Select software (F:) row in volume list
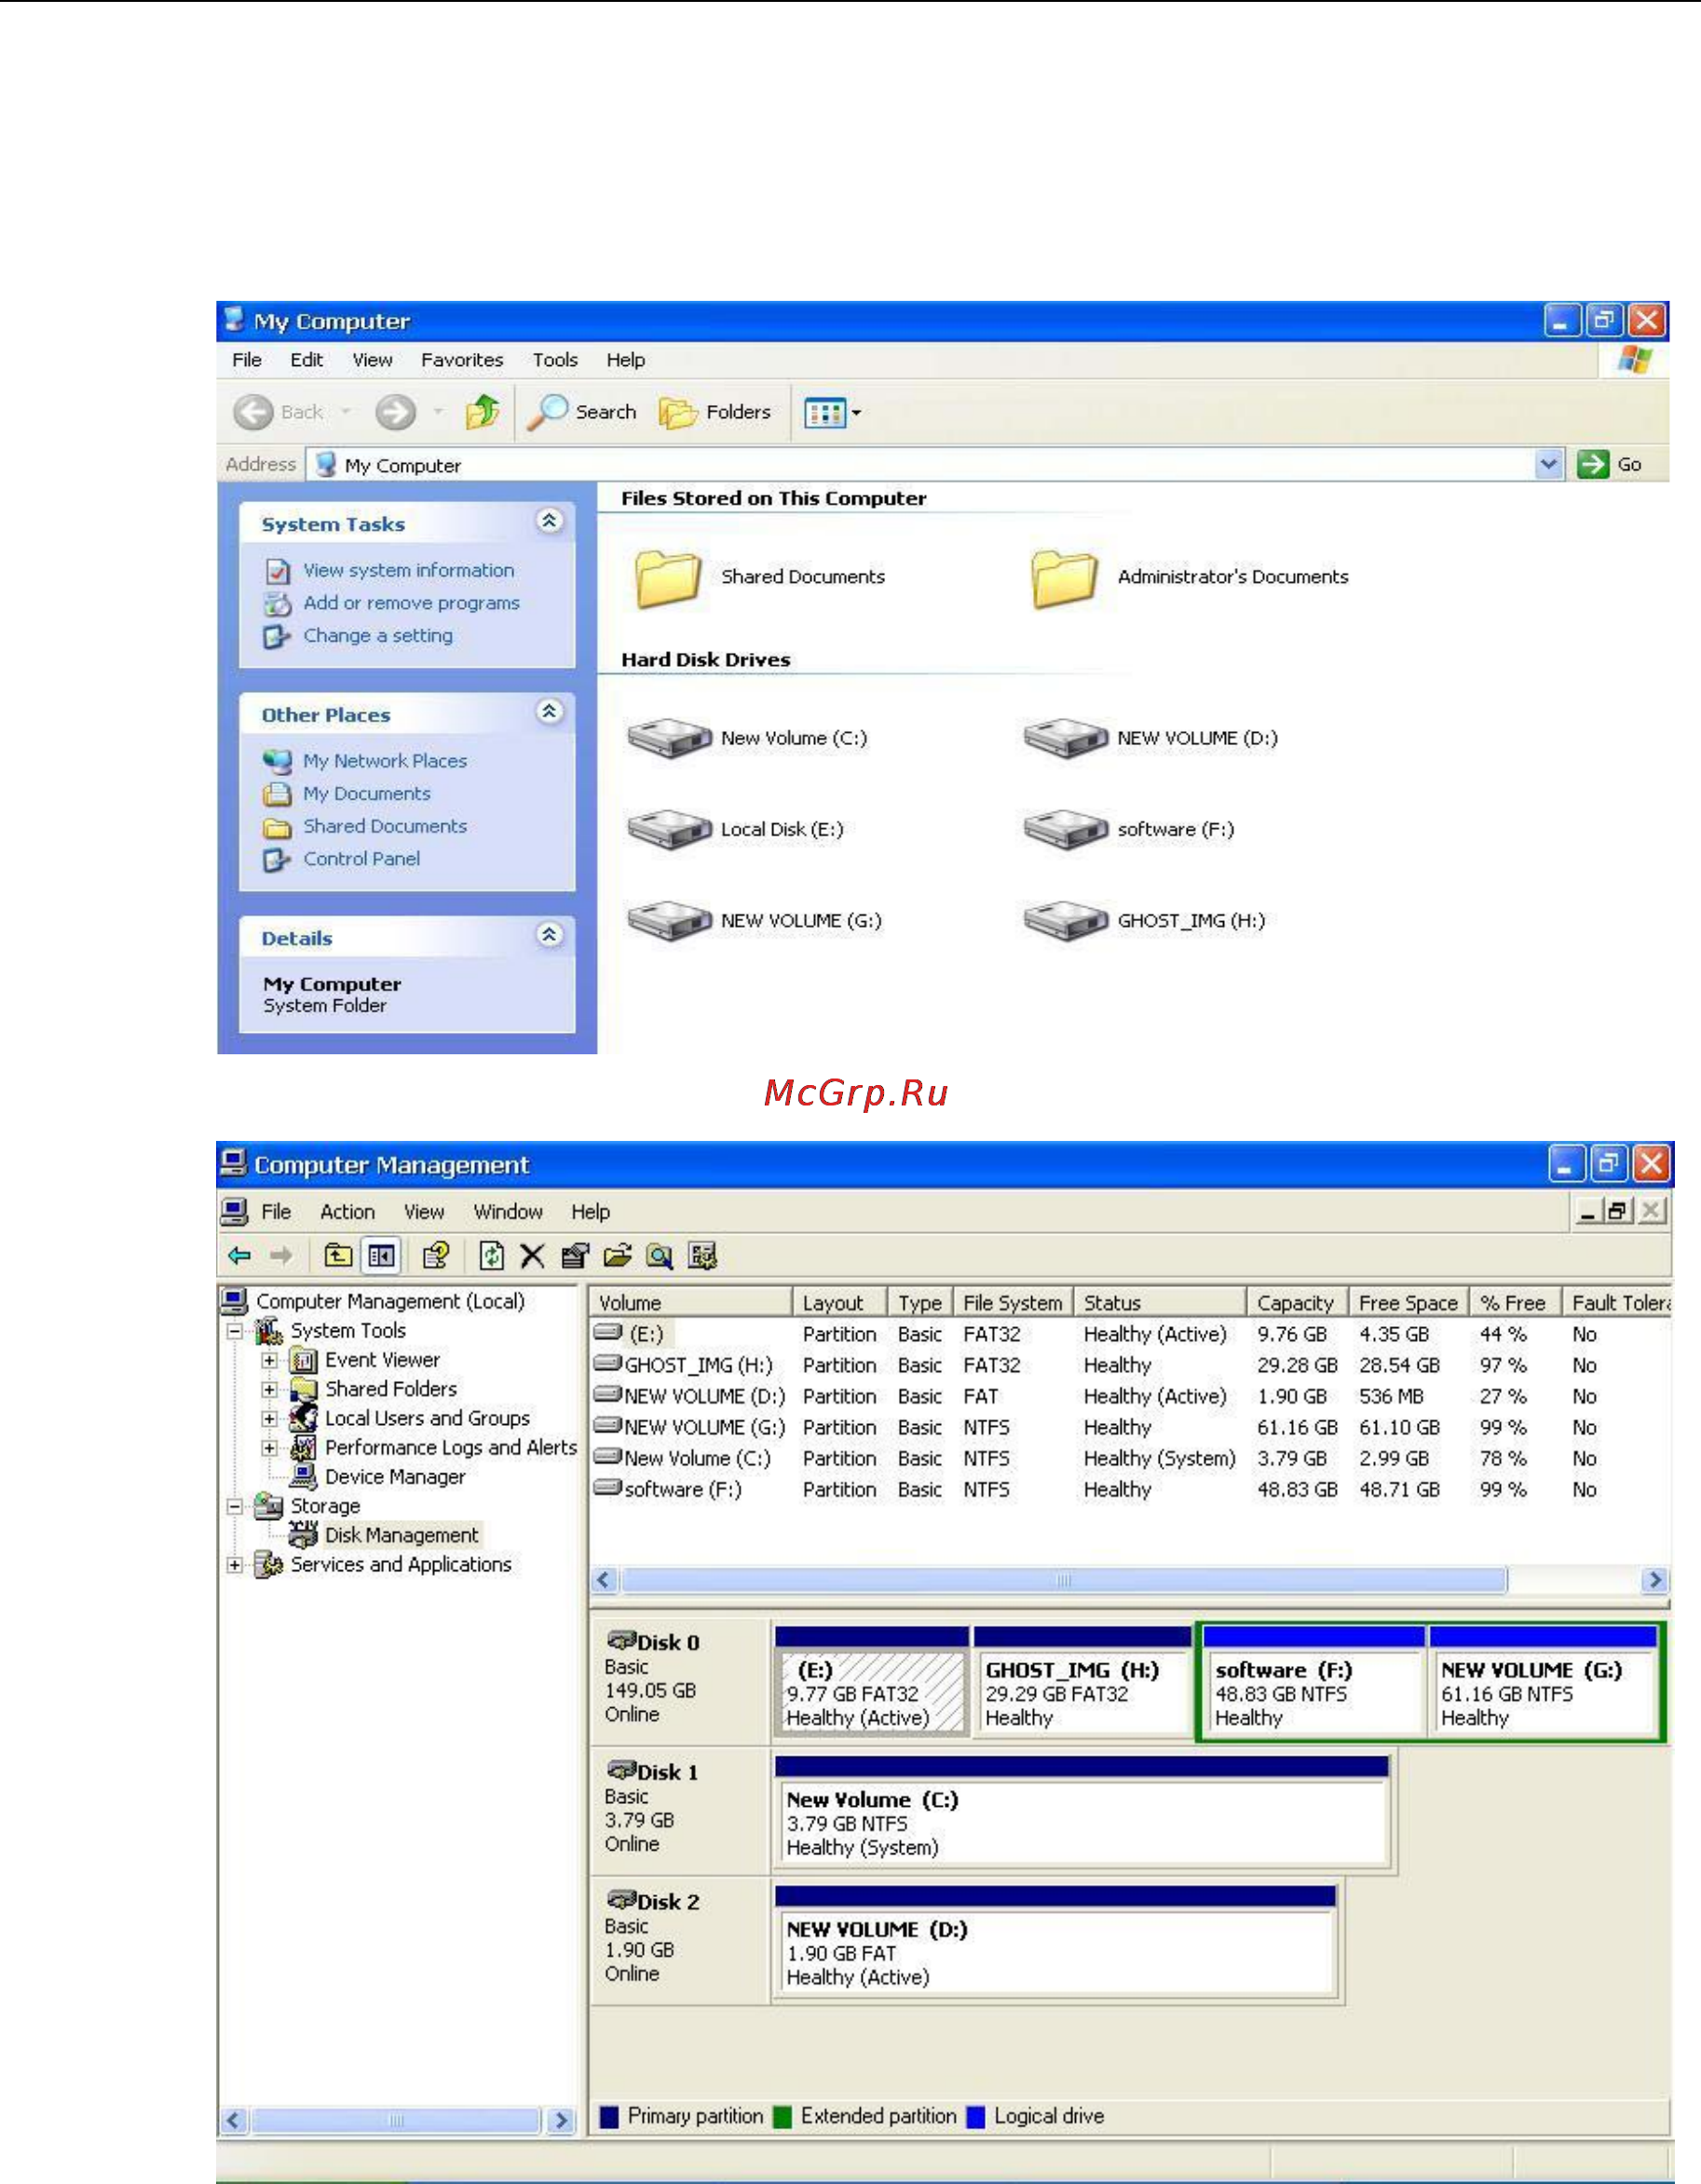Image resolution: width=1701 pixels, height=2184 pixels. point(1130,1490)
